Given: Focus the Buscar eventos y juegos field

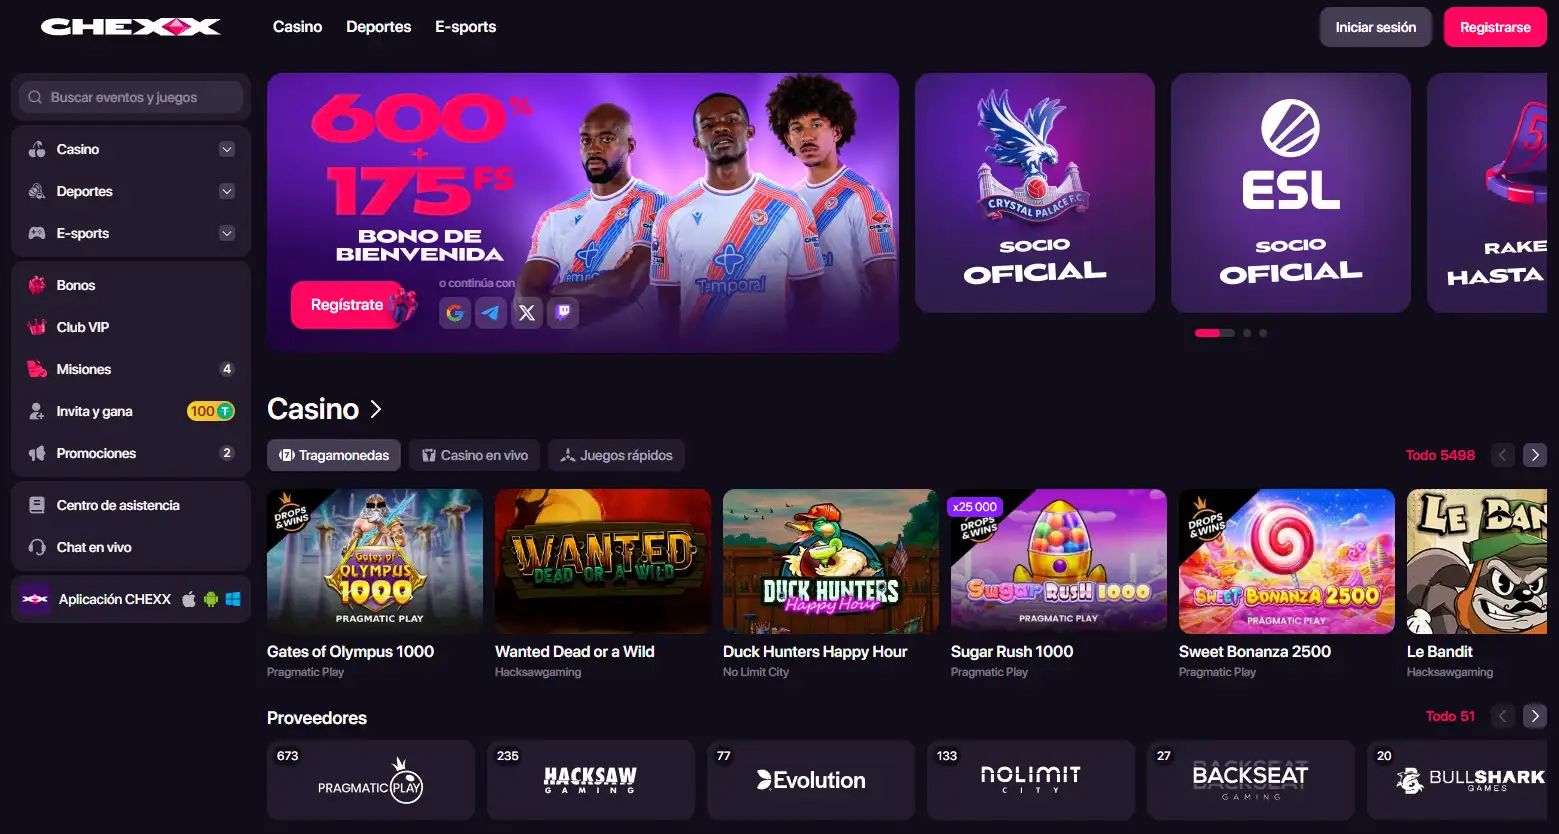Looking at the screenshot, I should 131,97.
